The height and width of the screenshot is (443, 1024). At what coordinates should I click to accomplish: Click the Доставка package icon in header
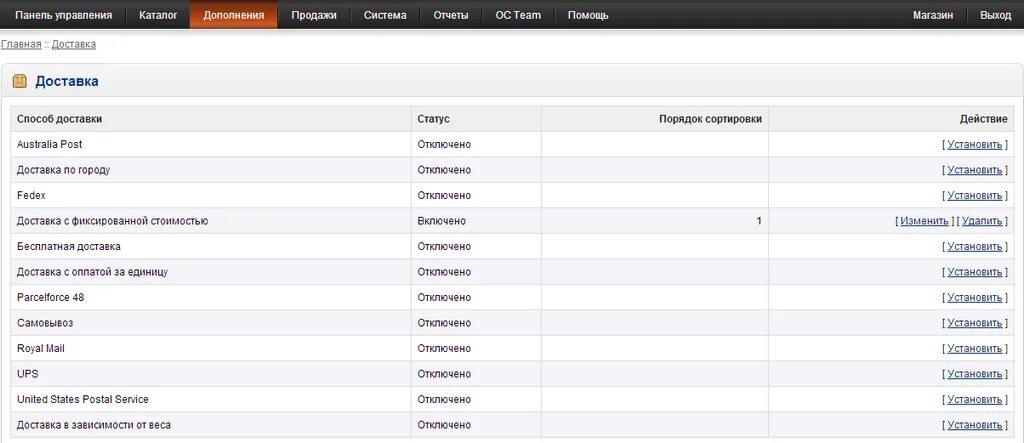coord(20,81)
